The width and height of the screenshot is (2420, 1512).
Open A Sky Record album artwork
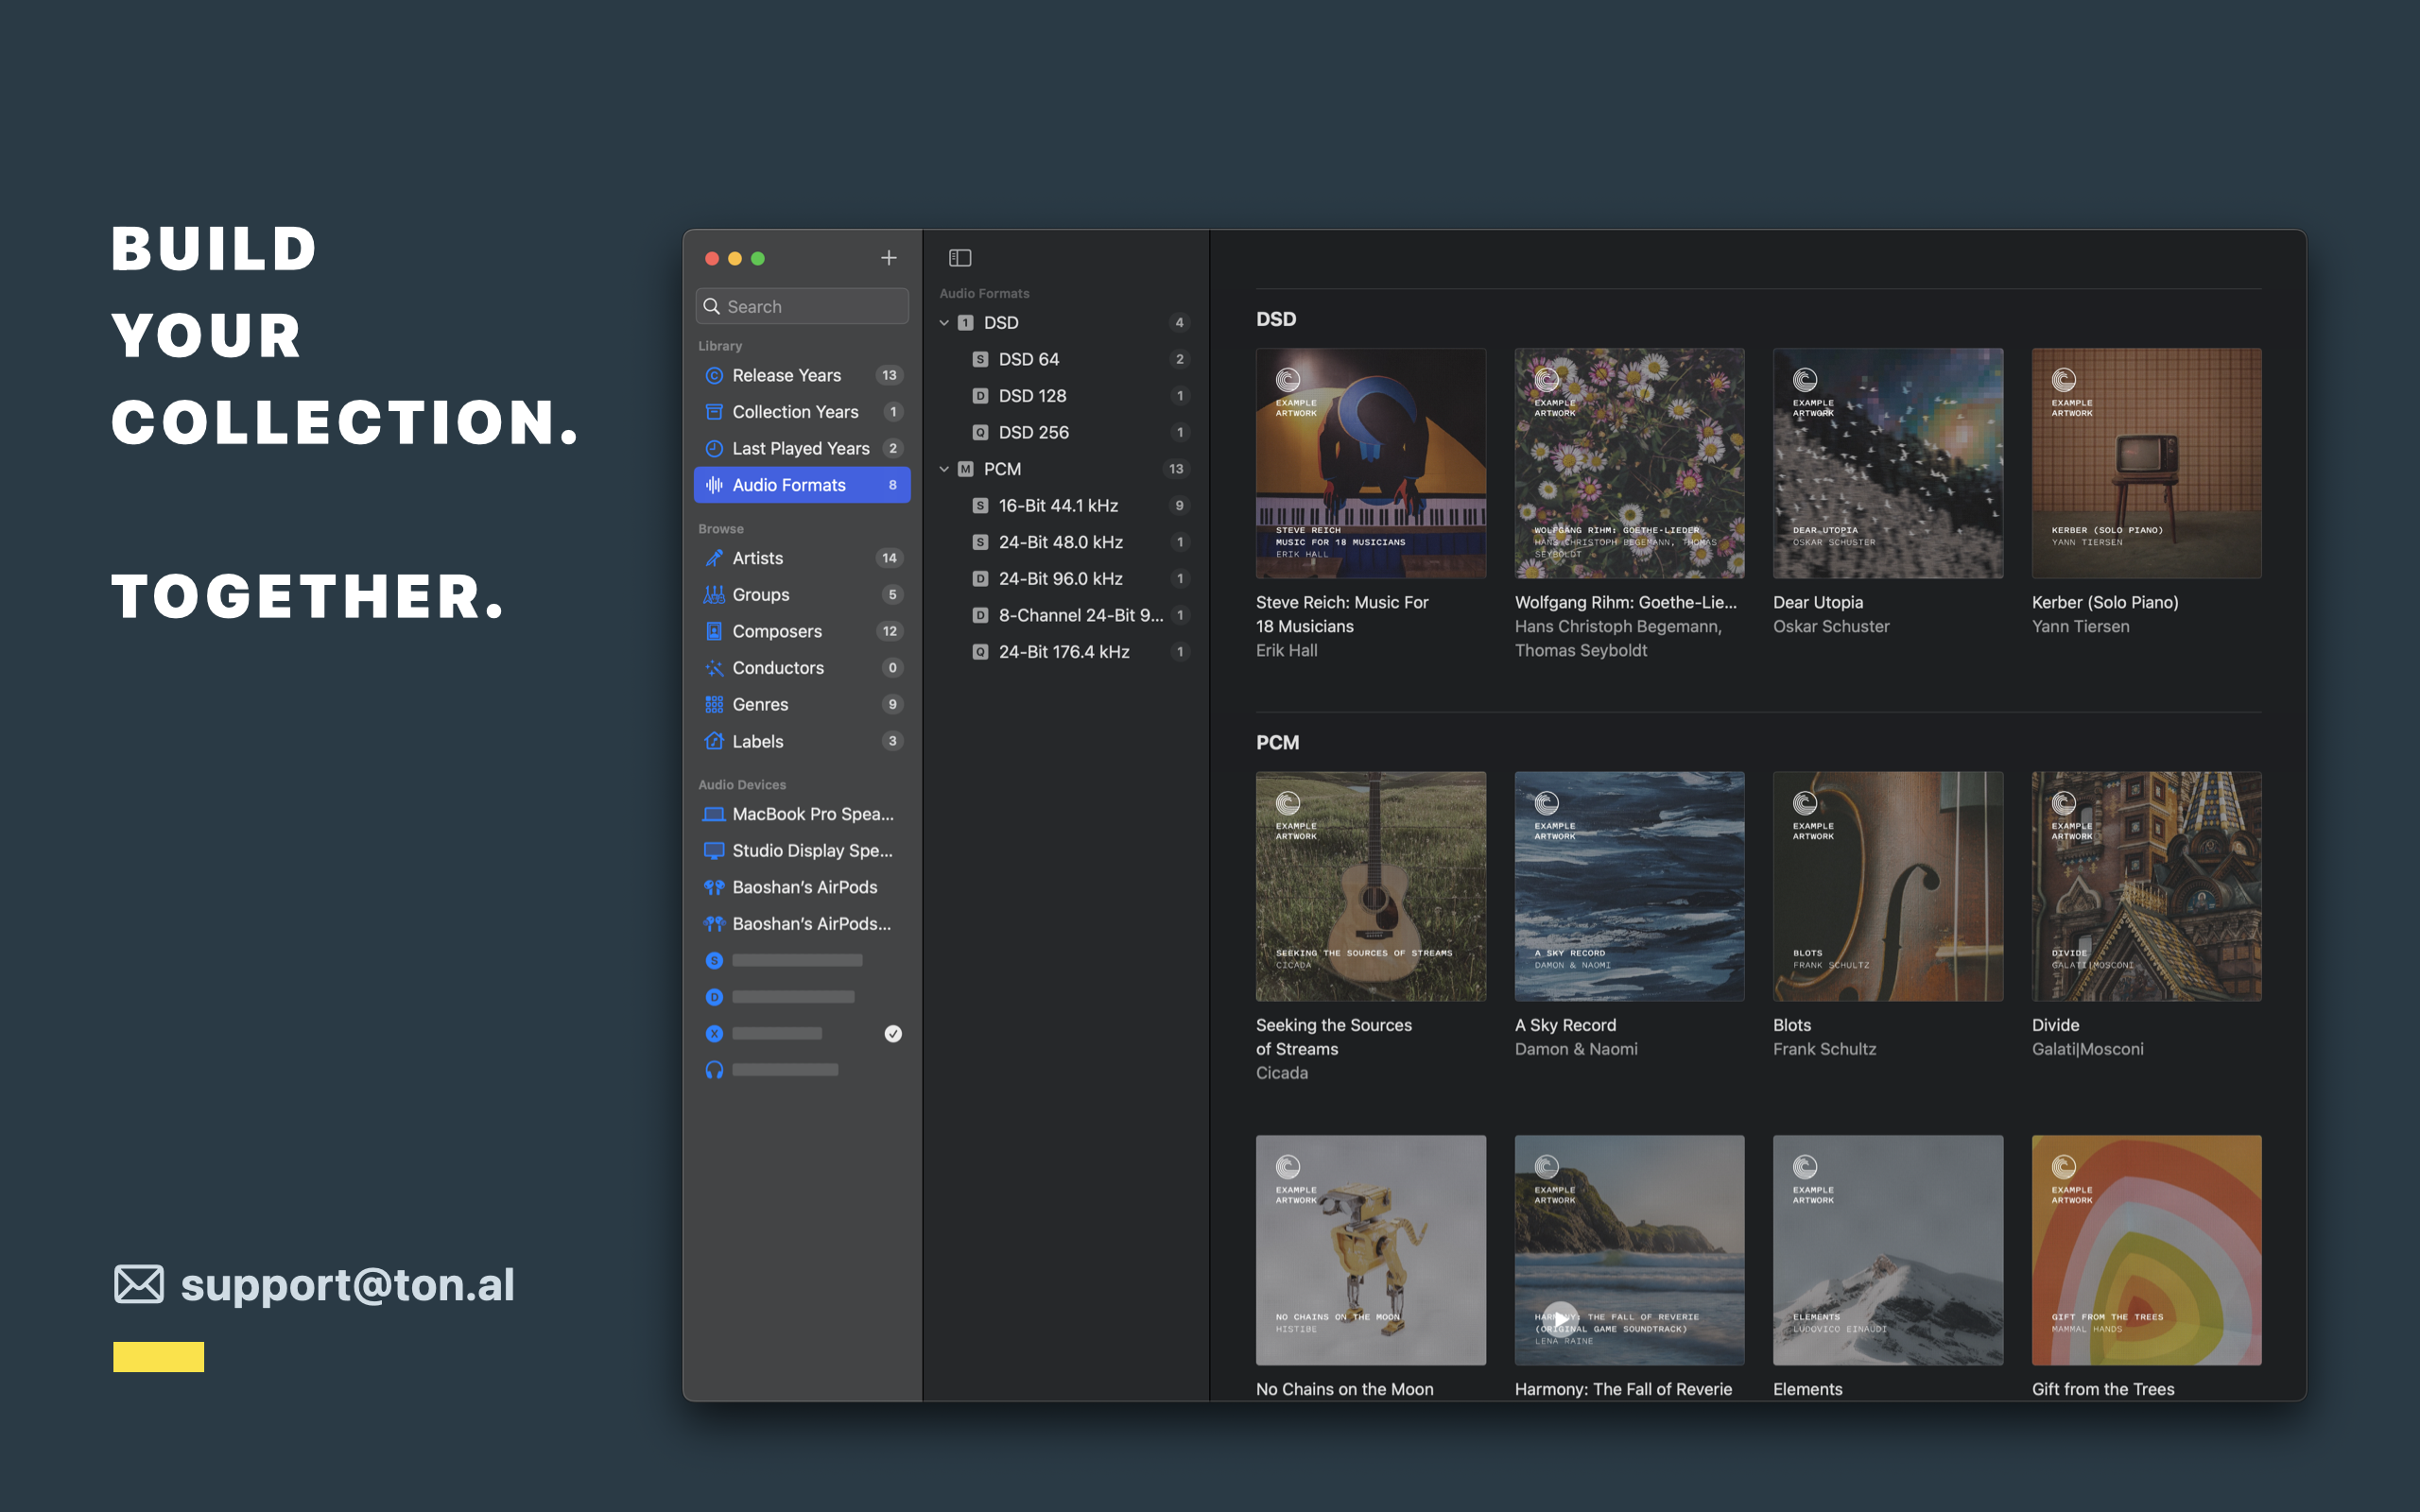1629,886
